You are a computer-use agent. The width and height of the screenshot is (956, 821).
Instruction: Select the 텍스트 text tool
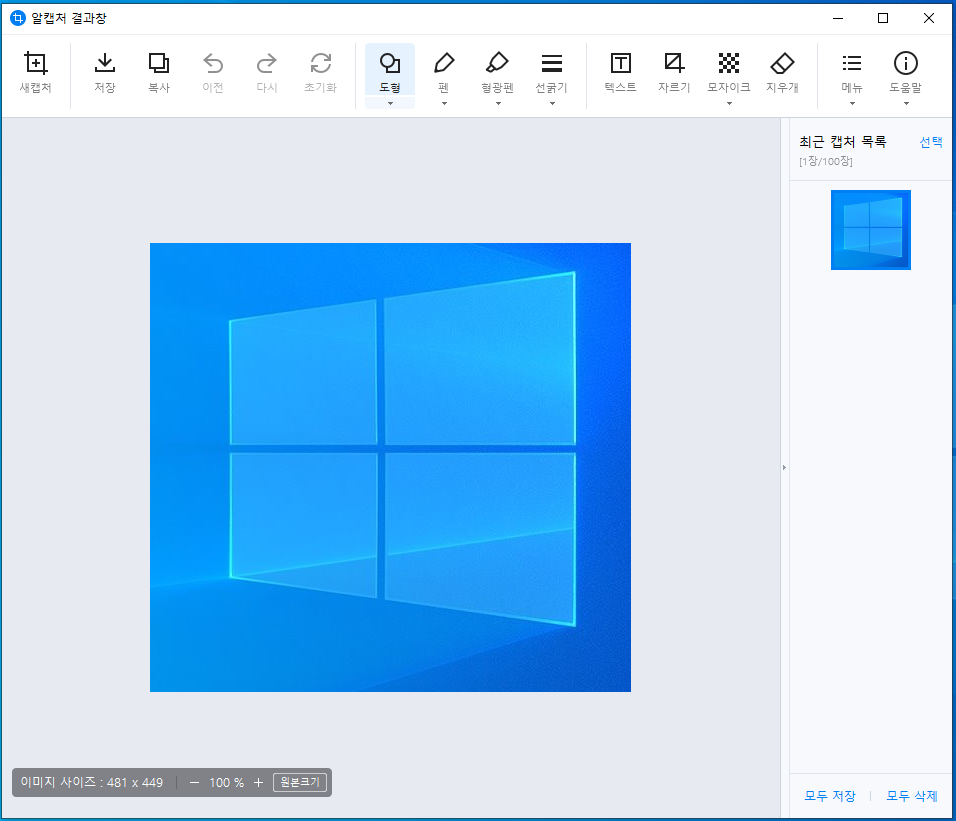click(621, 72)
